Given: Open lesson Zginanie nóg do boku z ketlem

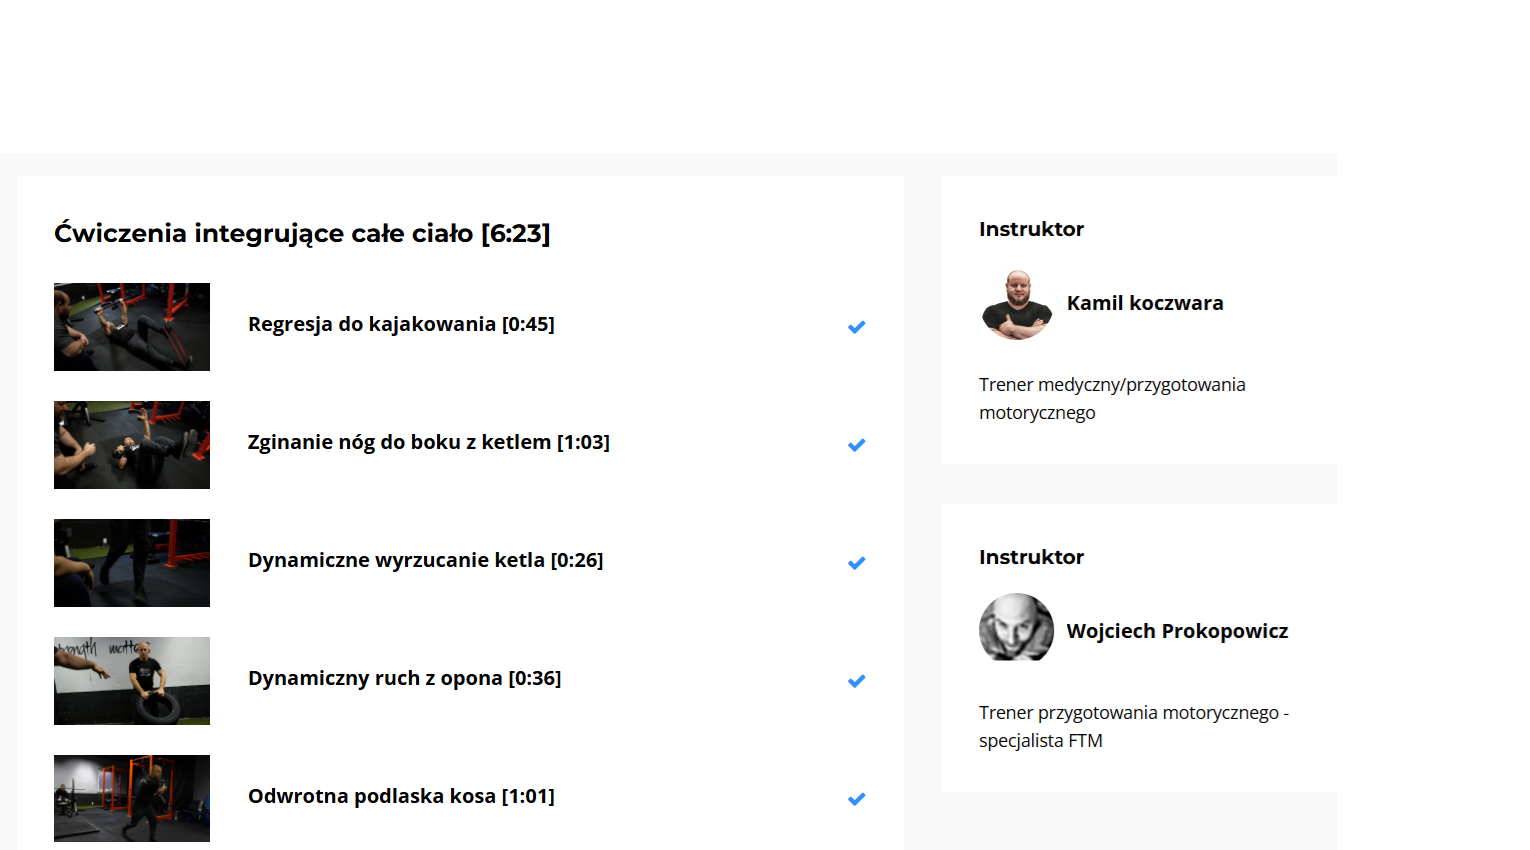Looking at the screenshot, I should pos(428,442).
